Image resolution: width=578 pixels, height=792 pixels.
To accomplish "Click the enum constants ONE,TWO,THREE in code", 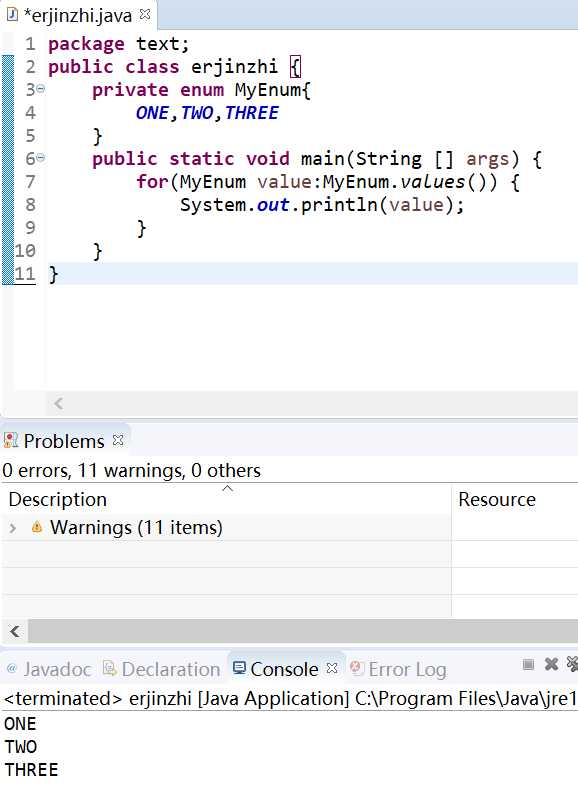I will point(207,113).
